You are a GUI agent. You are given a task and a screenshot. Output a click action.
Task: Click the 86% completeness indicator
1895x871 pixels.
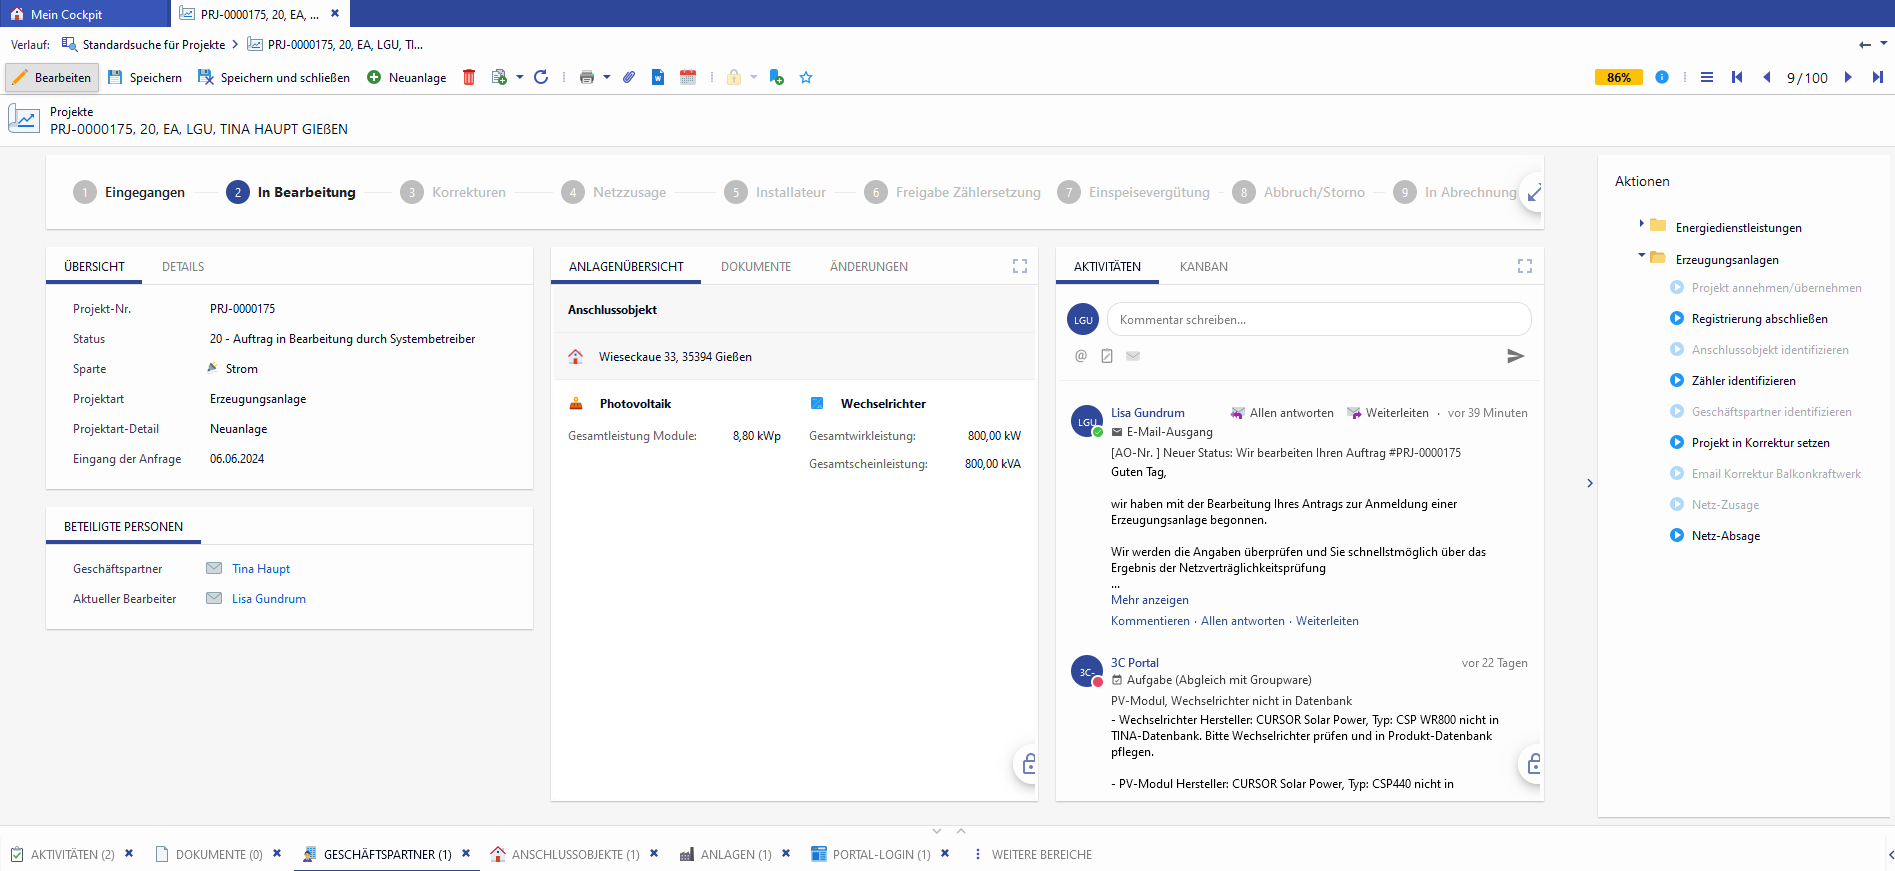(1618, 77)
